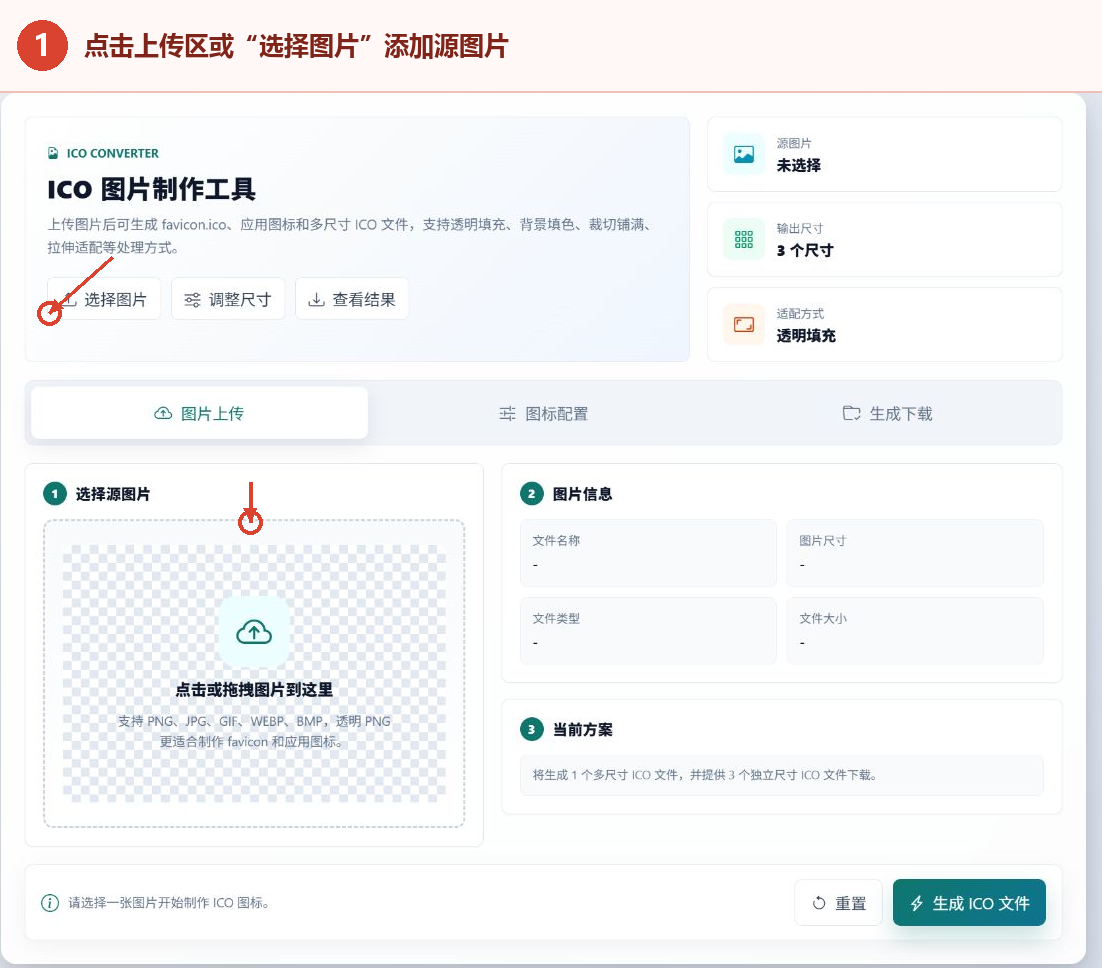1102x968 pixels.
Task: Click the 重置 button
Action: (x=838, y=903)
